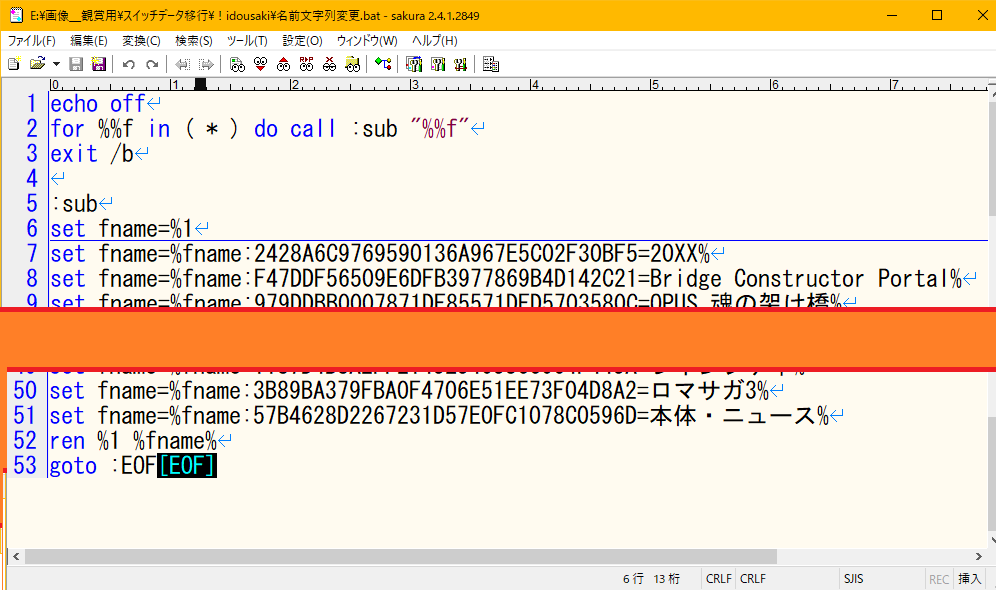Image resolution: width=996 pixels, height=590 pixels.
Task: Open type-specific settings icon
Action: 438,64
